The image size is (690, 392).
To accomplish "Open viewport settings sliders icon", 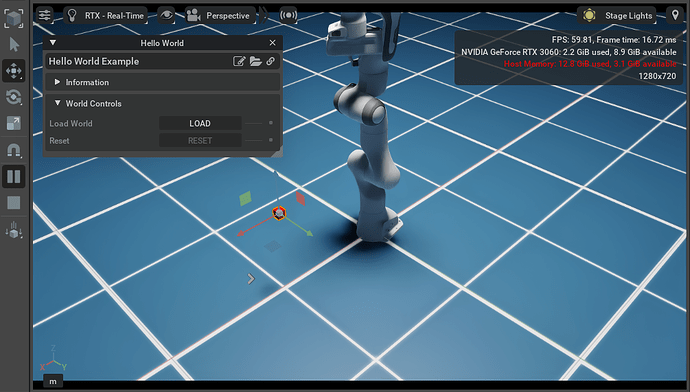I will tap(44, 15).
